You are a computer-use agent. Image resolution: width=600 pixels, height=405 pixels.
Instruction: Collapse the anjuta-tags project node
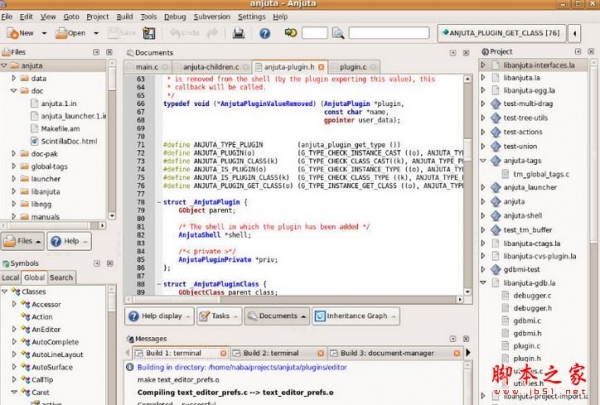[483, 159]
